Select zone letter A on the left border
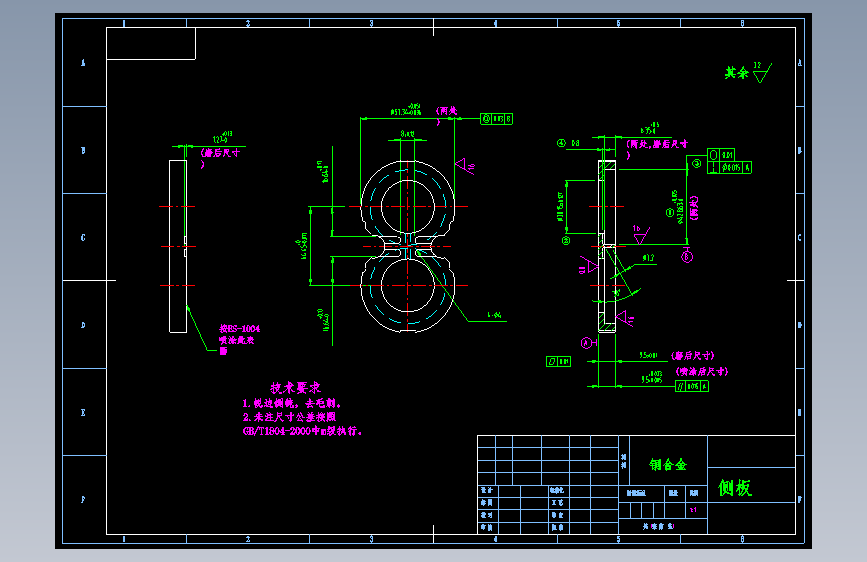Viewport: 867px width, 562px height. [x=83, y=63]
